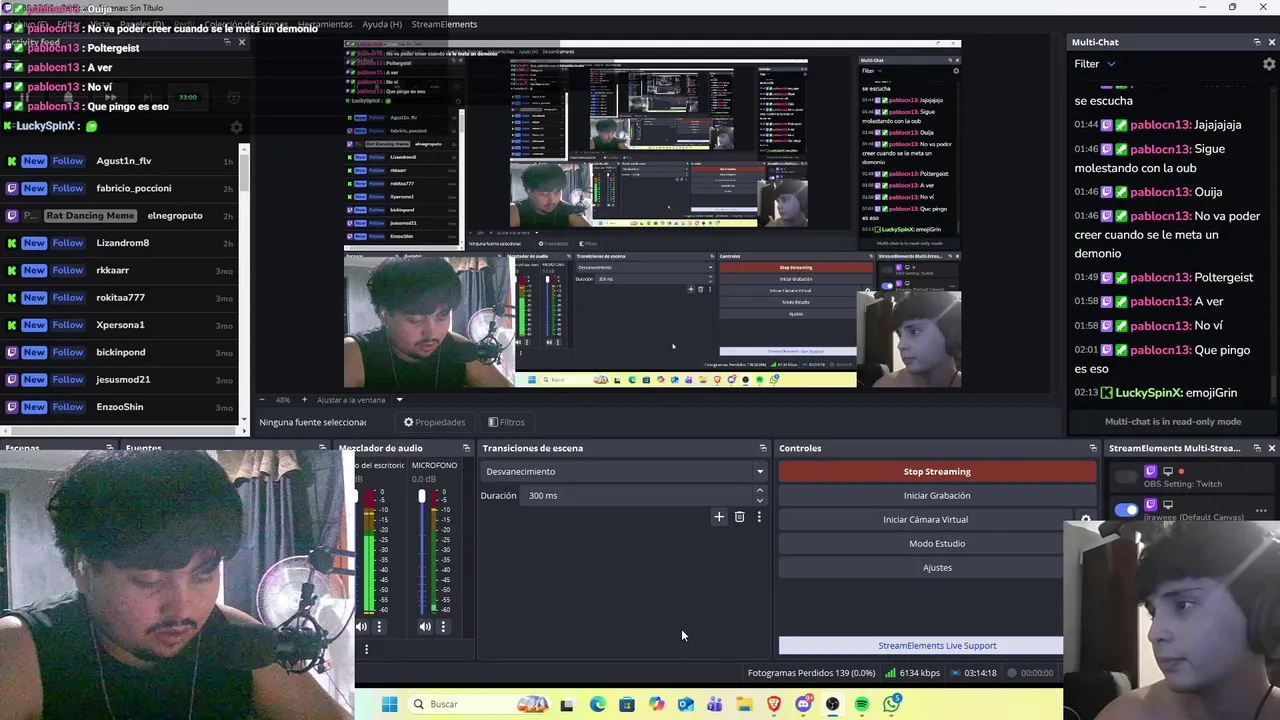Mute the desktop audio speaker icon

pyautogui.click(x=361, y=627)
